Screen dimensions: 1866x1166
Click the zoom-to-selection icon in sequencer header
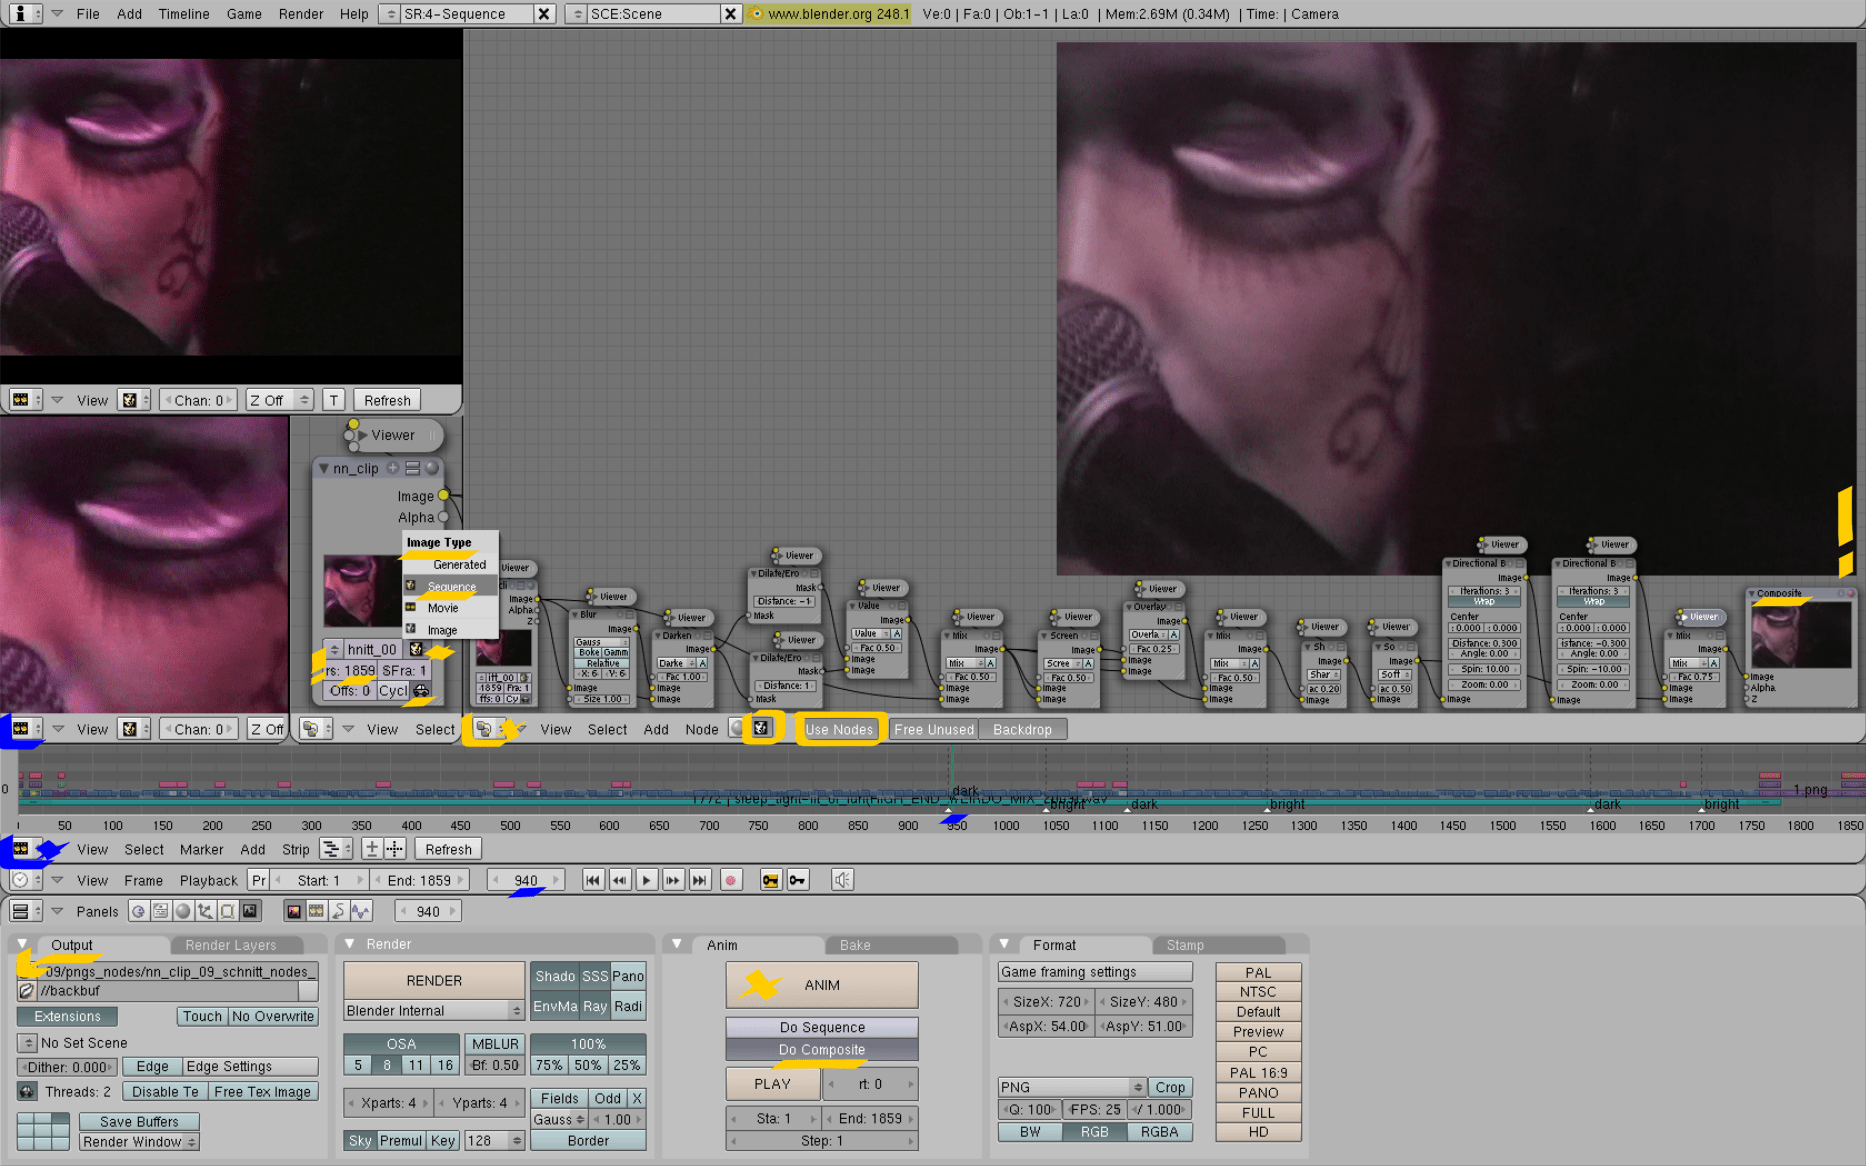[395, 849]
